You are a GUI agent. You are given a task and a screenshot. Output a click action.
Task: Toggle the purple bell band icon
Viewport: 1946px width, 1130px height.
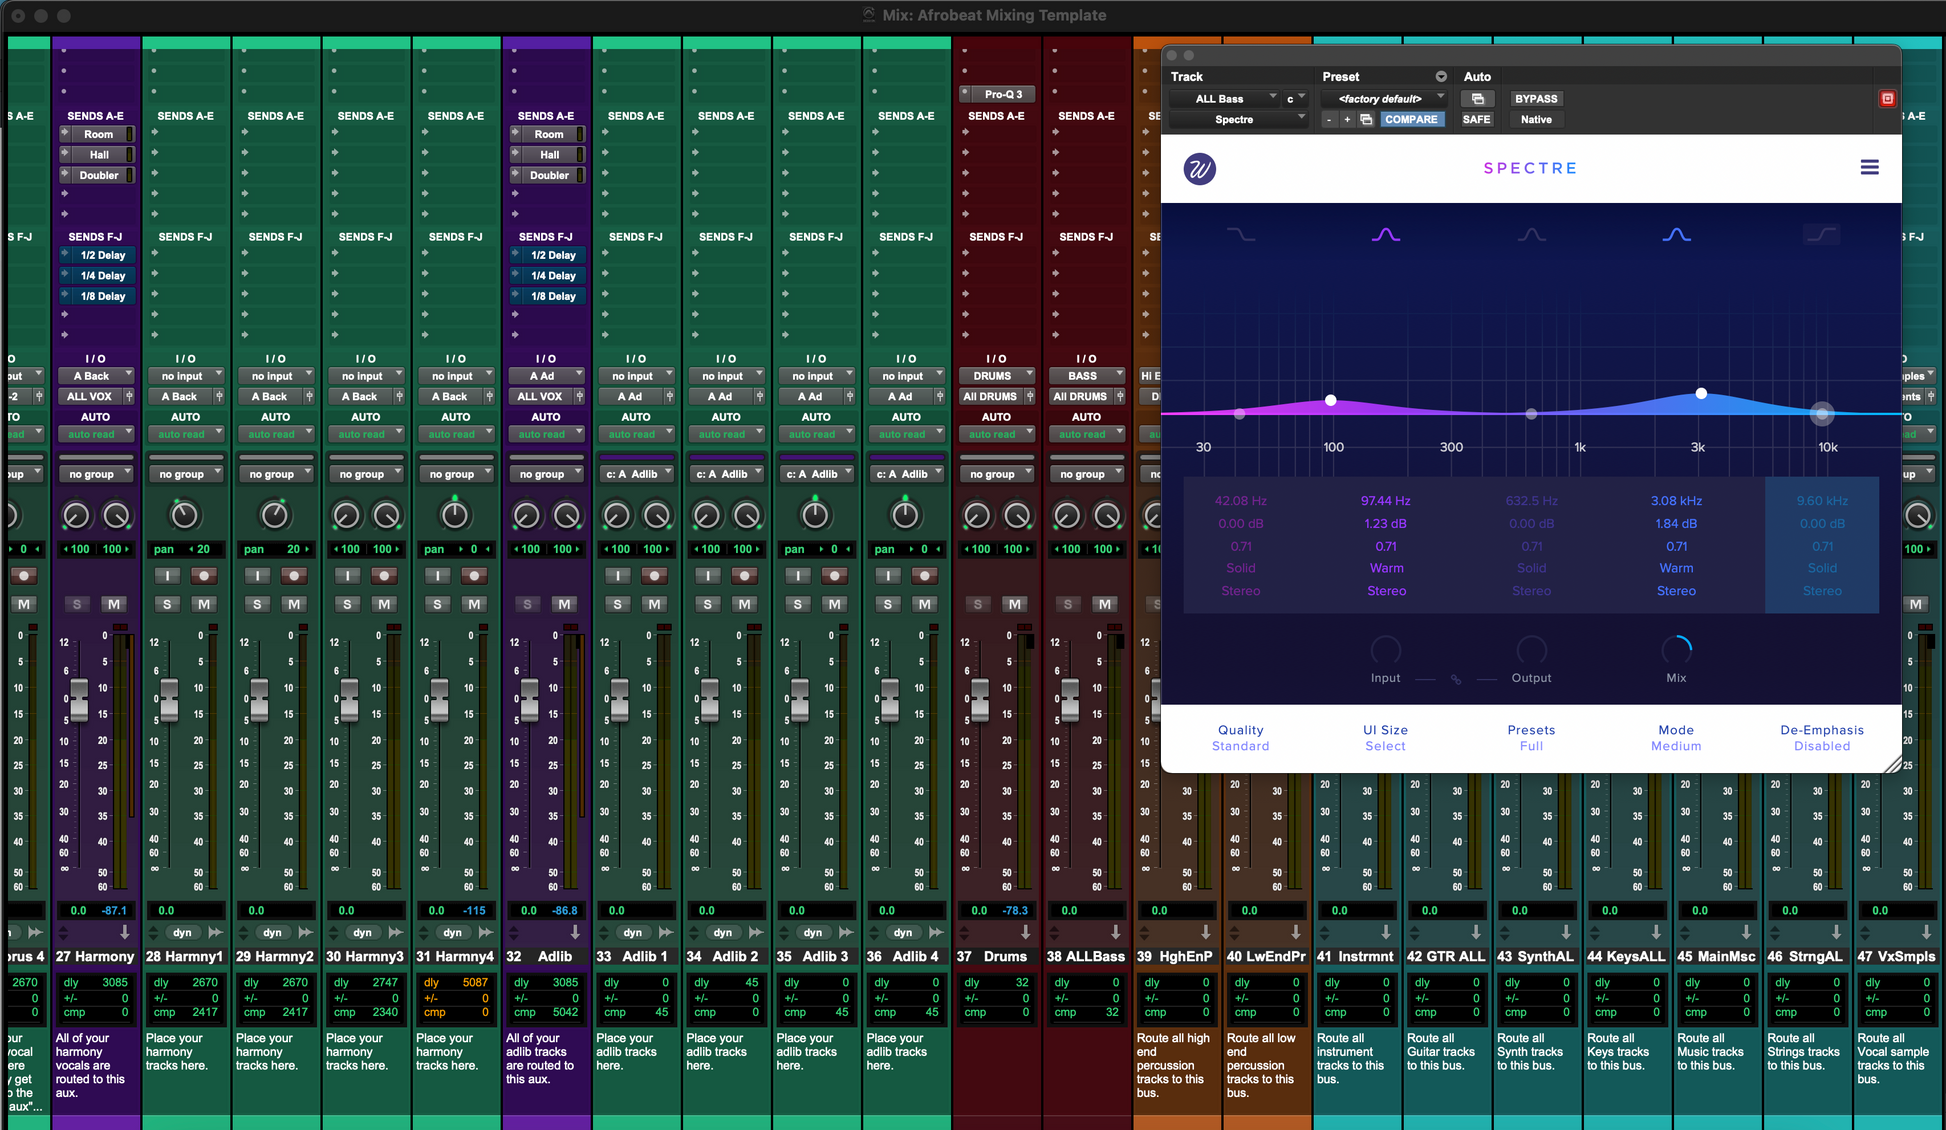(x=1385, y=235)
